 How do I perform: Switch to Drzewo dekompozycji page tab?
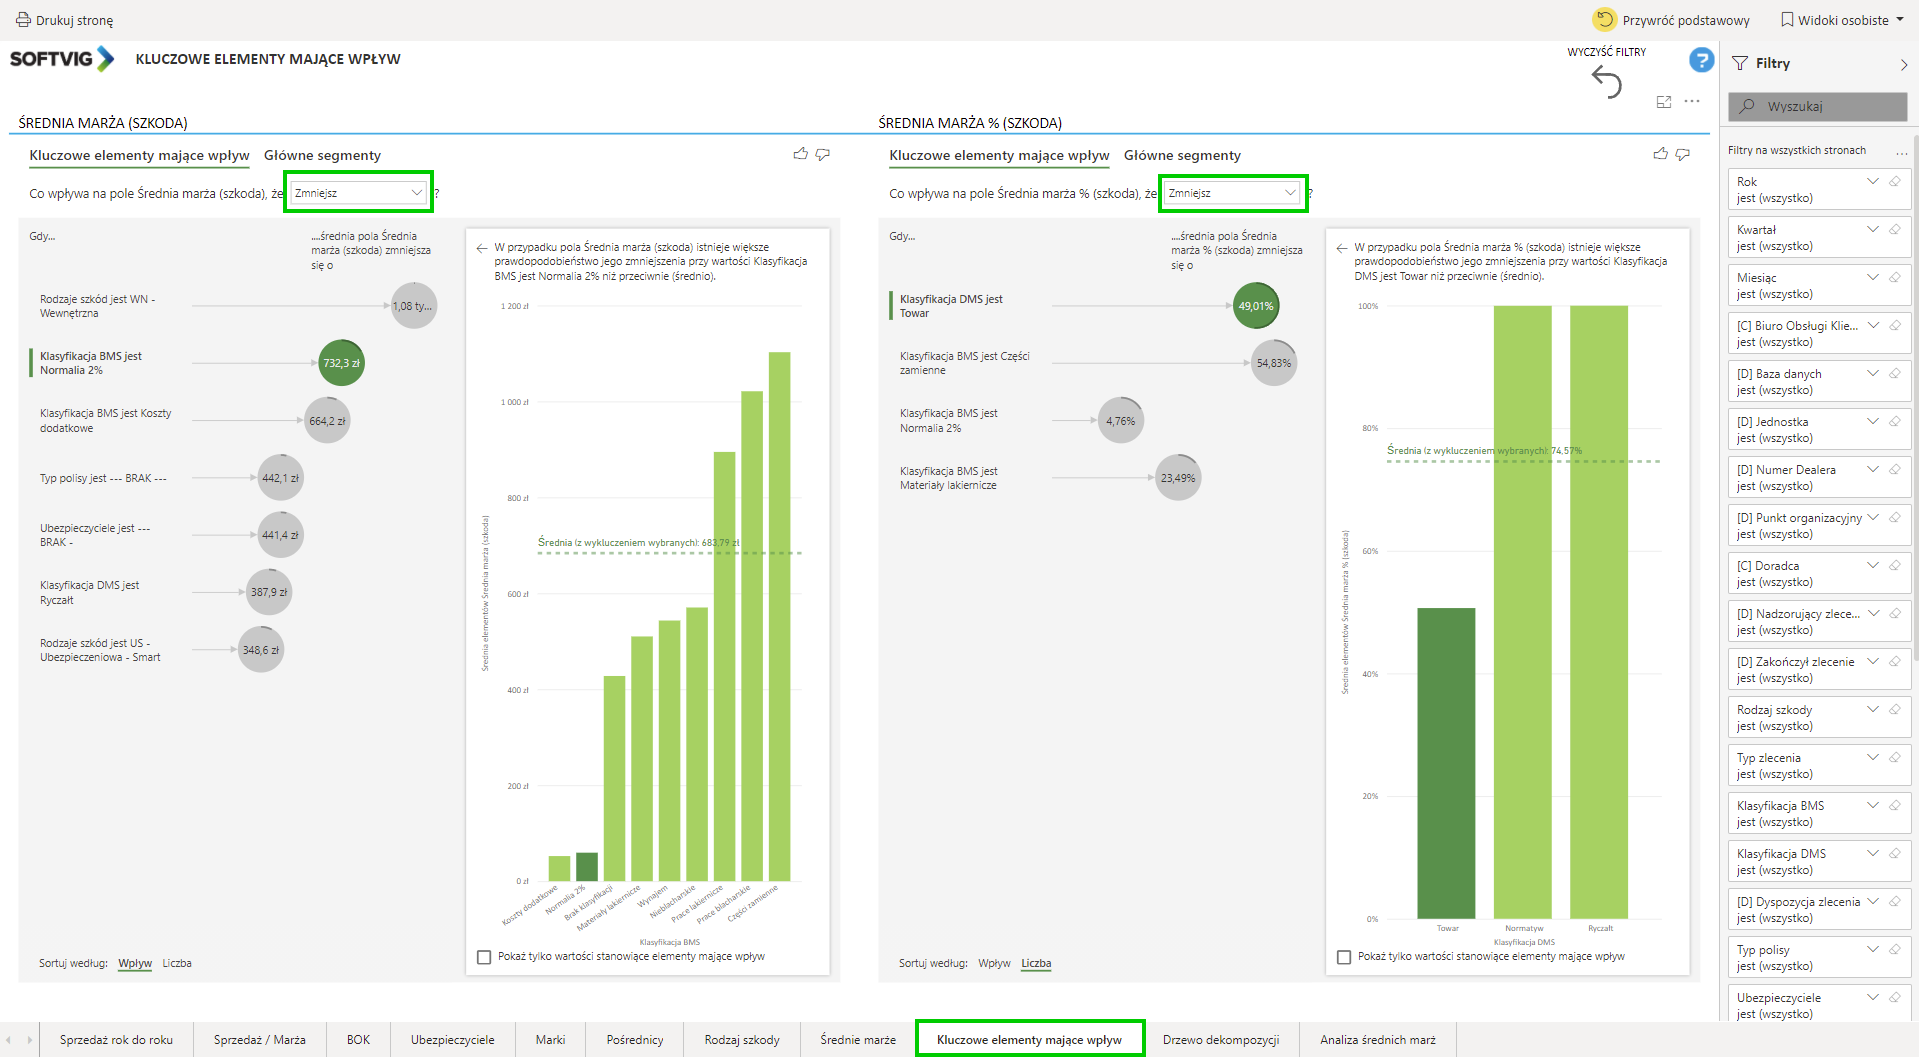point(1220,1040)
